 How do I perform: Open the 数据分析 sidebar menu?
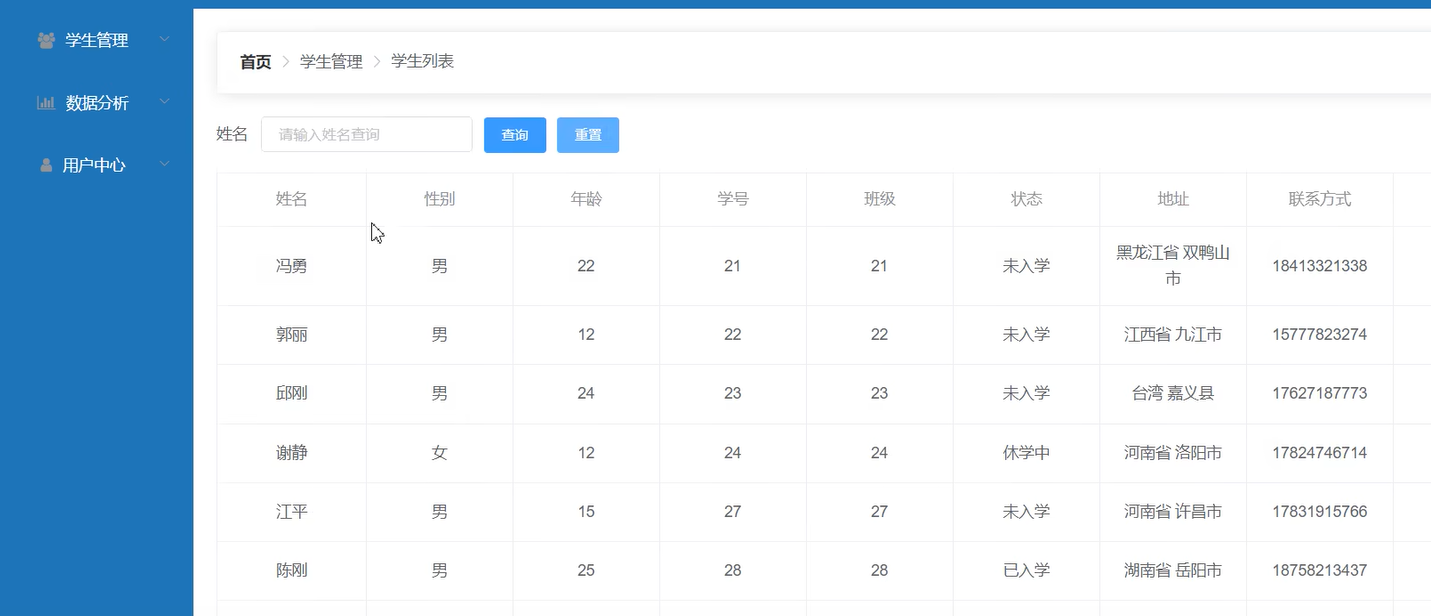click(x=97, y=102)
